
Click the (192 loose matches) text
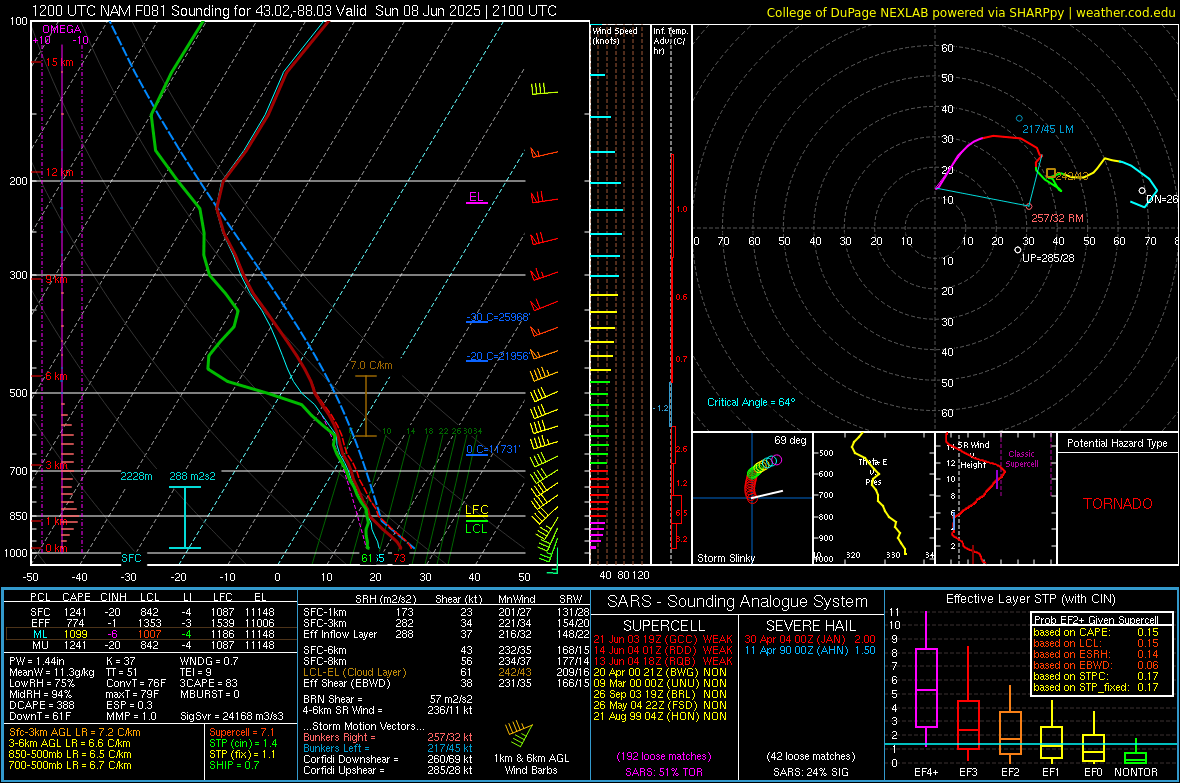click(664, 757)
